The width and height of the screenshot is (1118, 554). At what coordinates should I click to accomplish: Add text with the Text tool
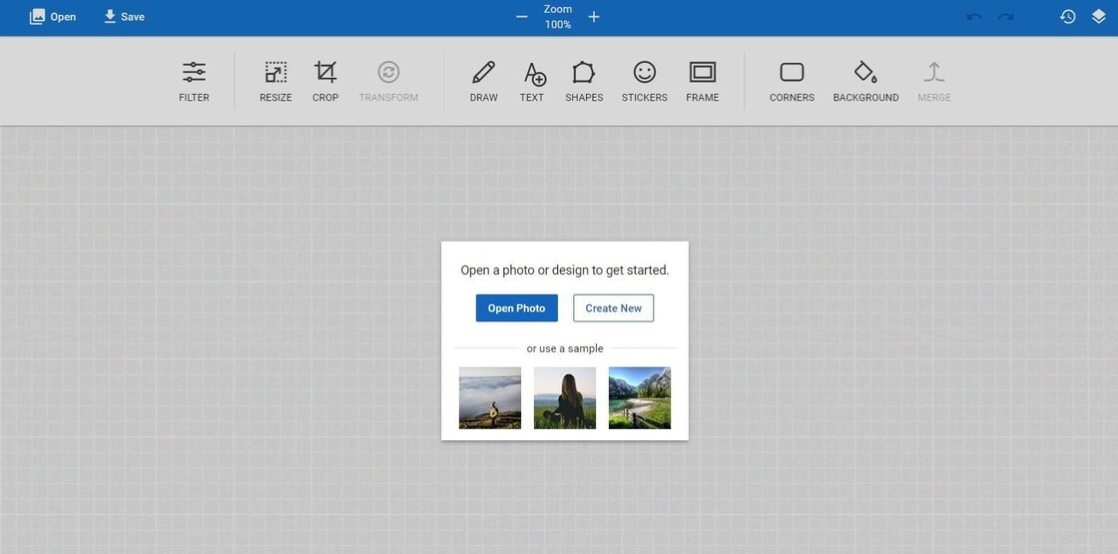(x=532, y=81)
